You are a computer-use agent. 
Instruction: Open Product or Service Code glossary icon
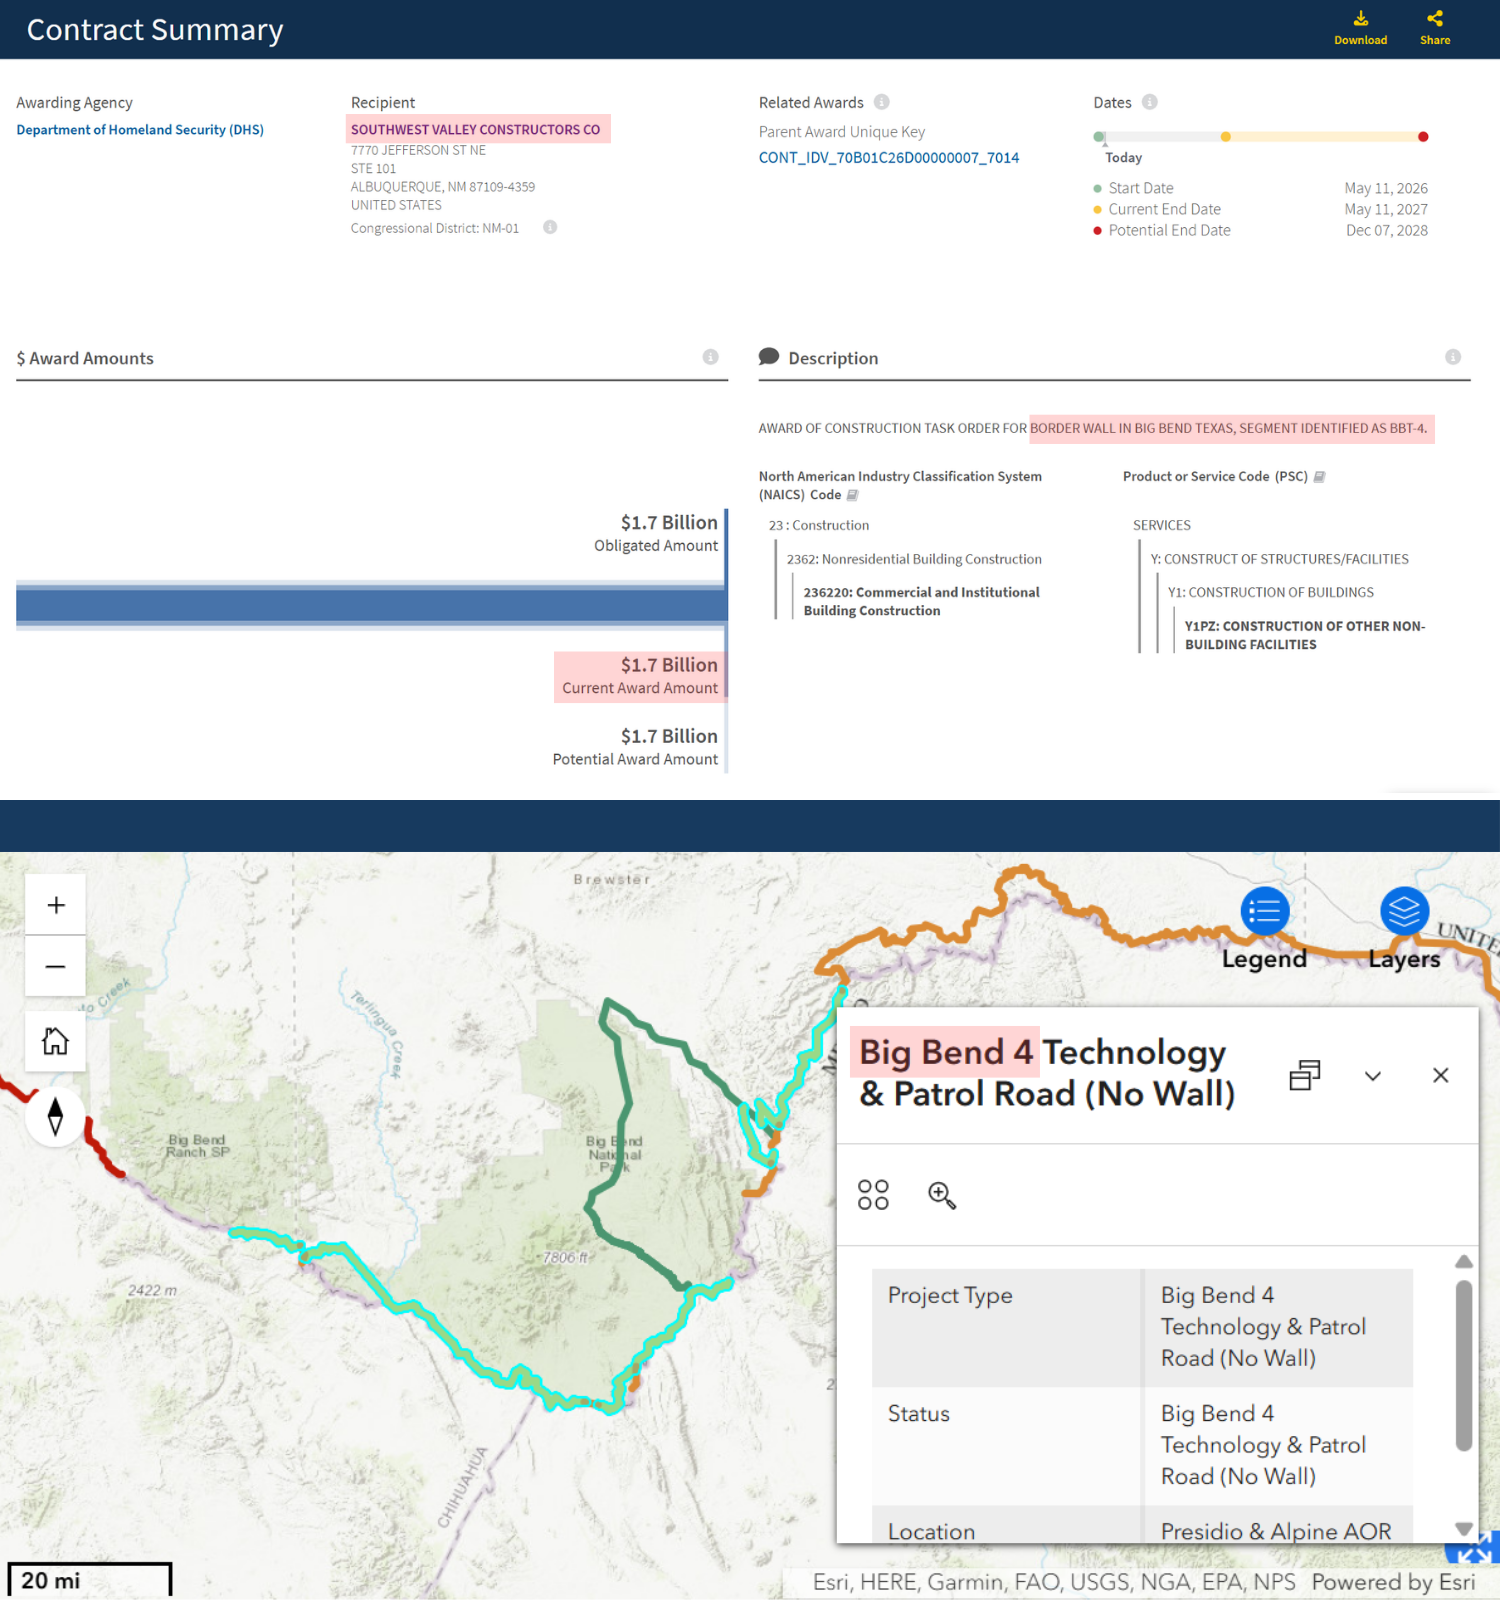click(x=1319, y=477)
